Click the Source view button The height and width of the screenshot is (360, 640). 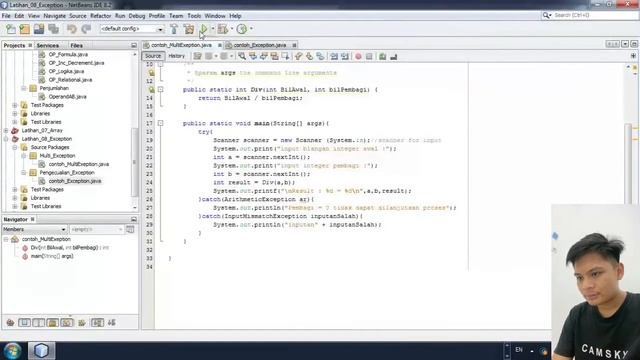click(153, 56)
